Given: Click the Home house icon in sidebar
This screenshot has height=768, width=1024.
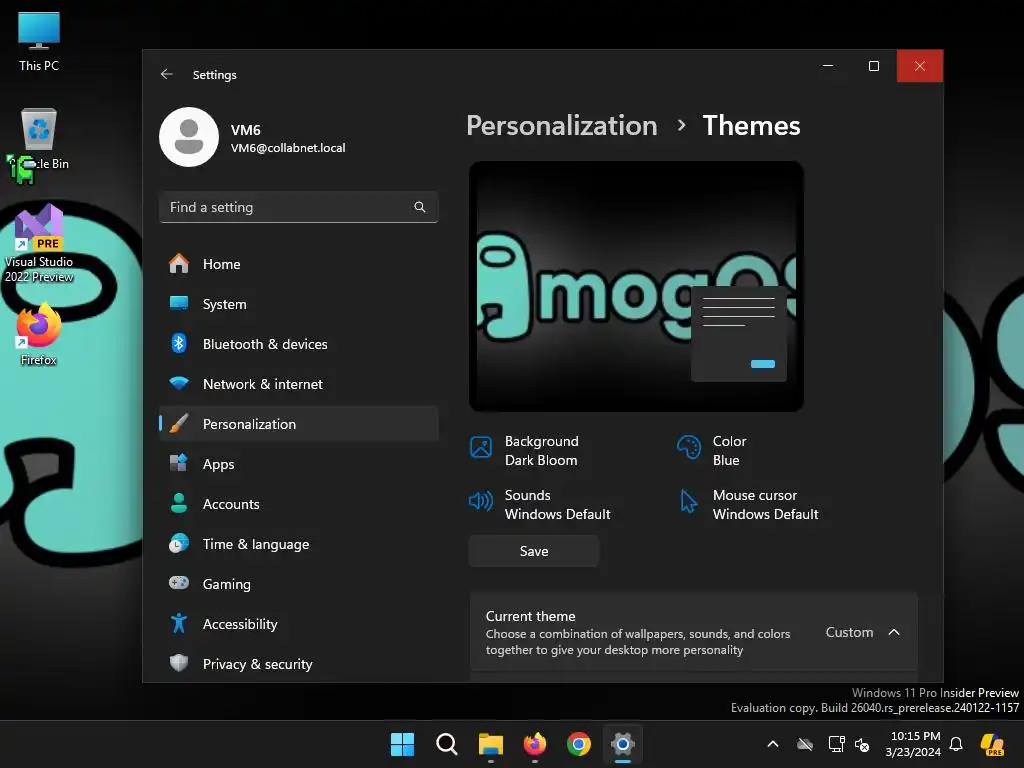Looking at the screenshot, I should click(x=178, y=264).
